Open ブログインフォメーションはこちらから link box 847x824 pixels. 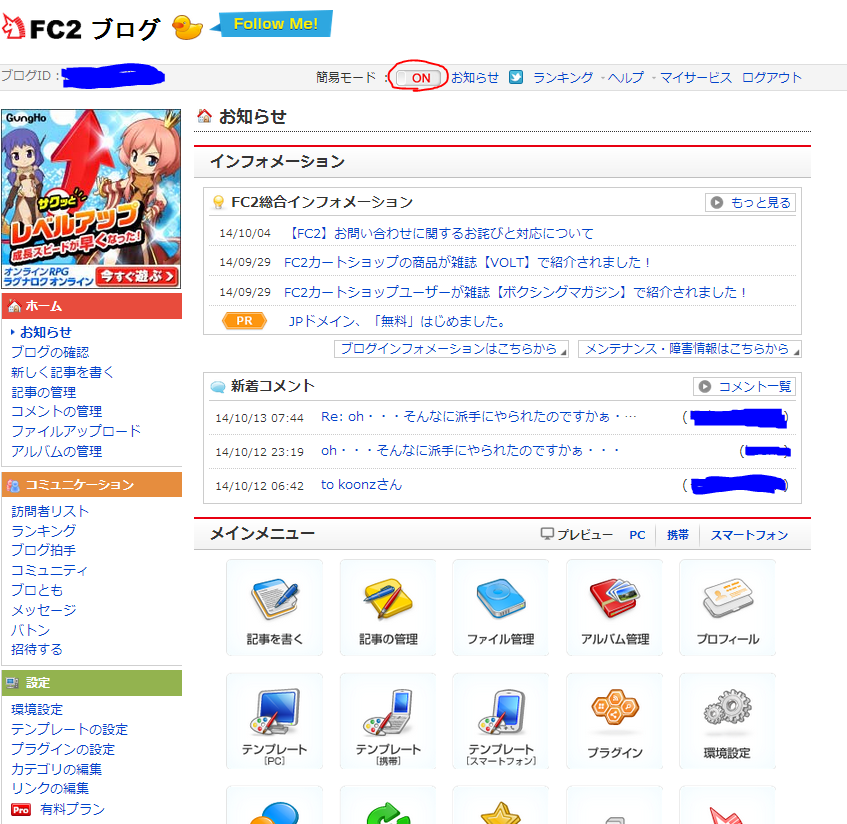click(x=452, y=349)
